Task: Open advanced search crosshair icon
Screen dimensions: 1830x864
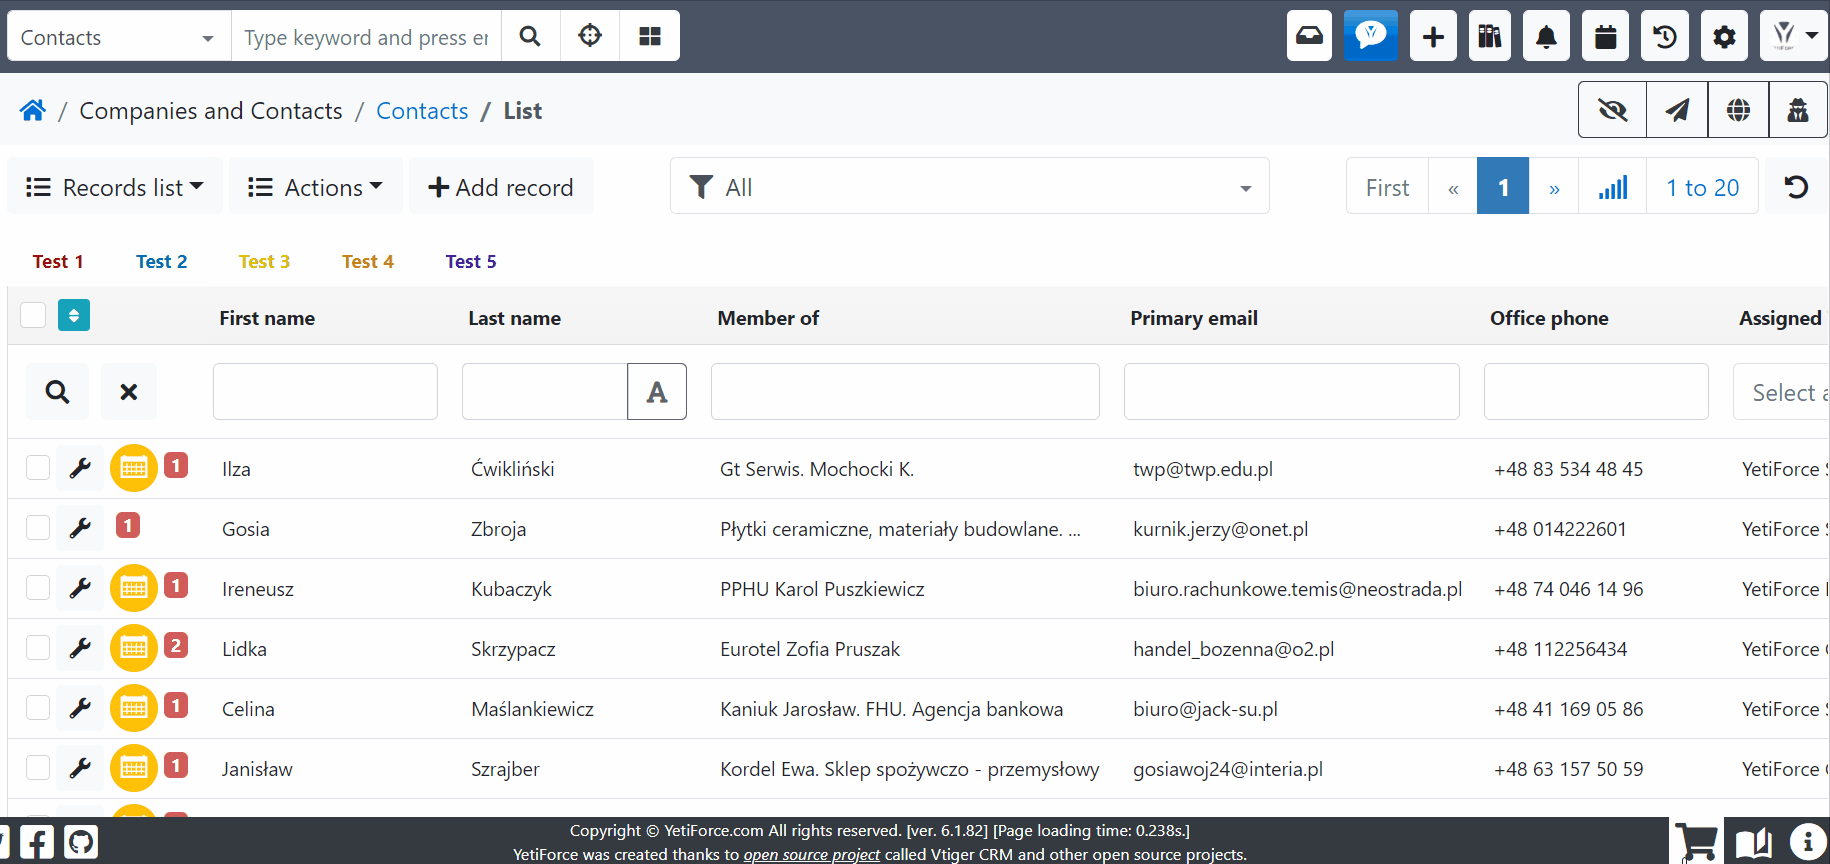Action: pyautogui.click(x=590, y=36)
